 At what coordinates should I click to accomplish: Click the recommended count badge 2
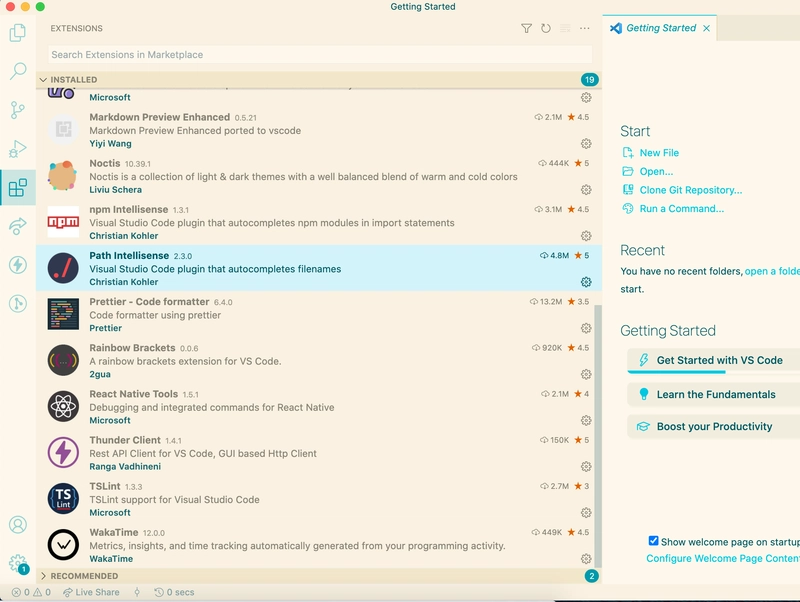pyautogui.click(x=591, y=576)
